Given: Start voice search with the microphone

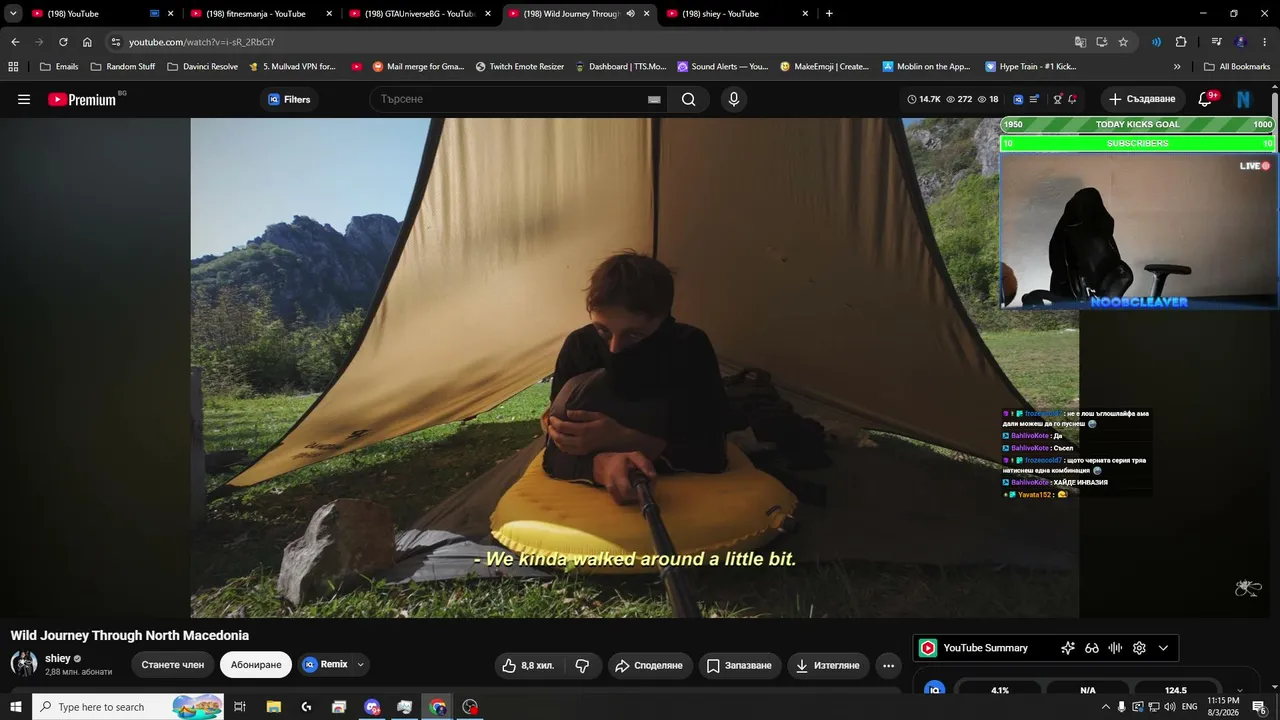Looking at the screenshot, I should [734, 99].
